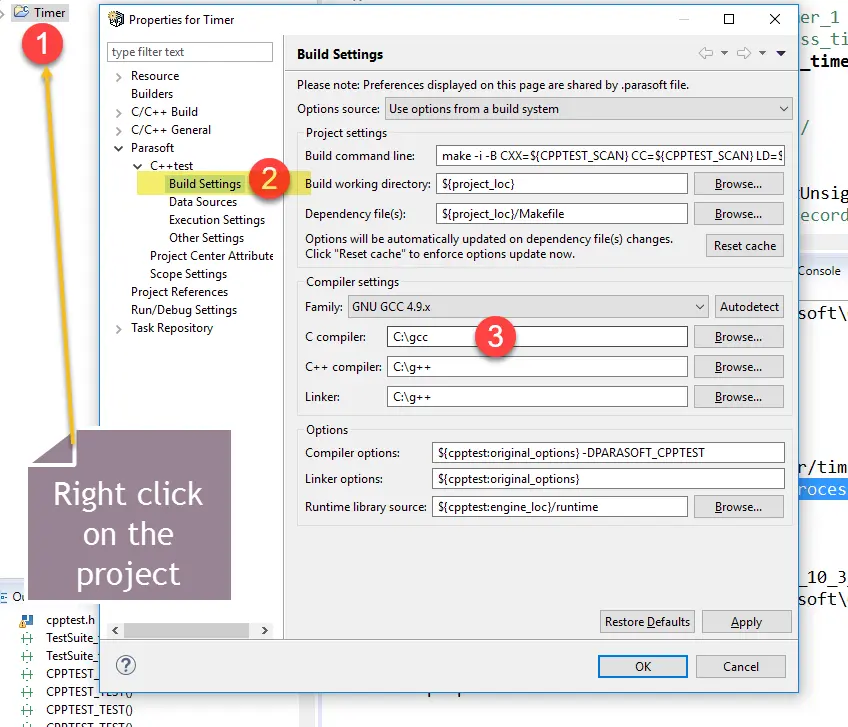
Task: Open Run/Debug Settings page
Action: point(184,310)
